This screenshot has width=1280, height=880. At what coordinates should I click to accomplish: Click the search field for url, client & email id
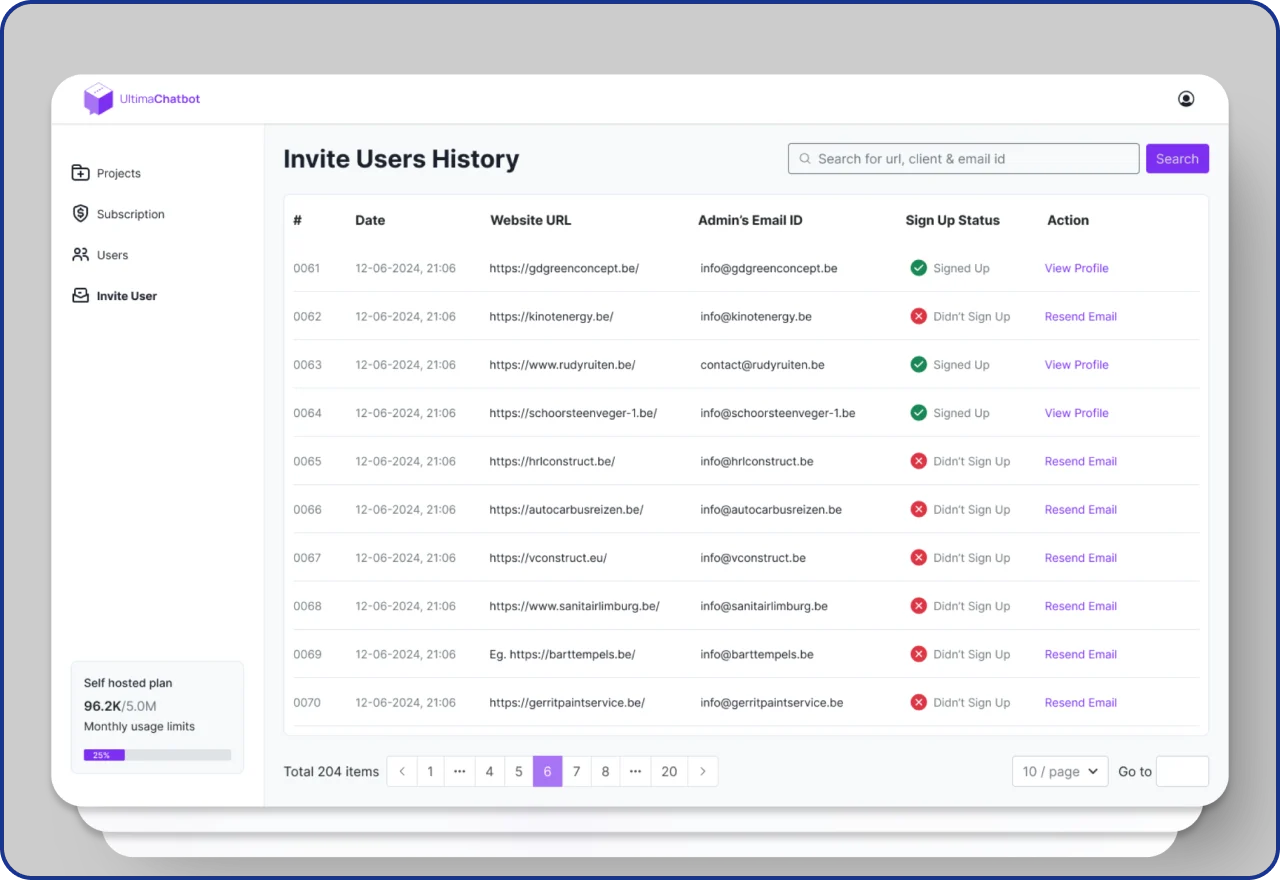point(963,159)
